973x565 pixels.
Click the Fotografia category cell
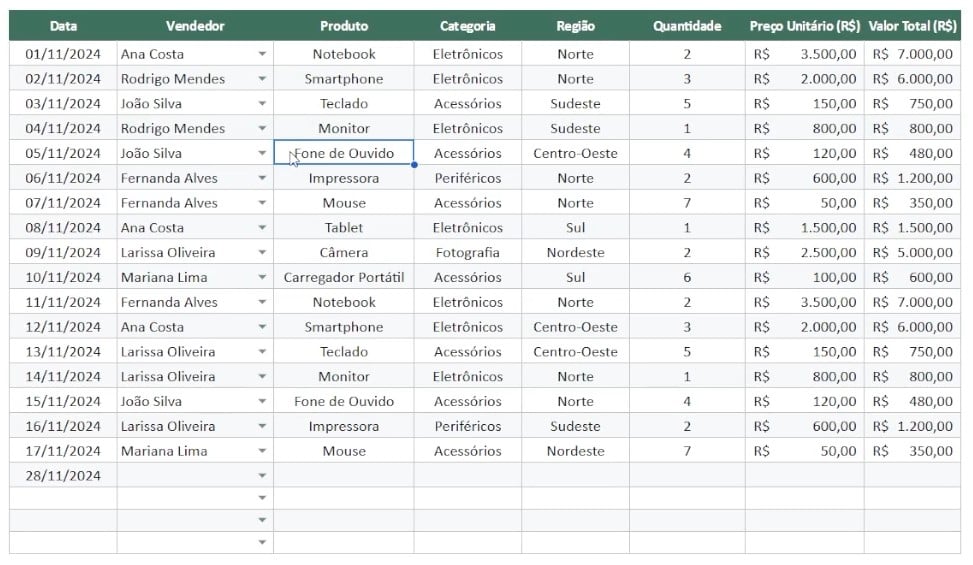click(x=468, y=252)
